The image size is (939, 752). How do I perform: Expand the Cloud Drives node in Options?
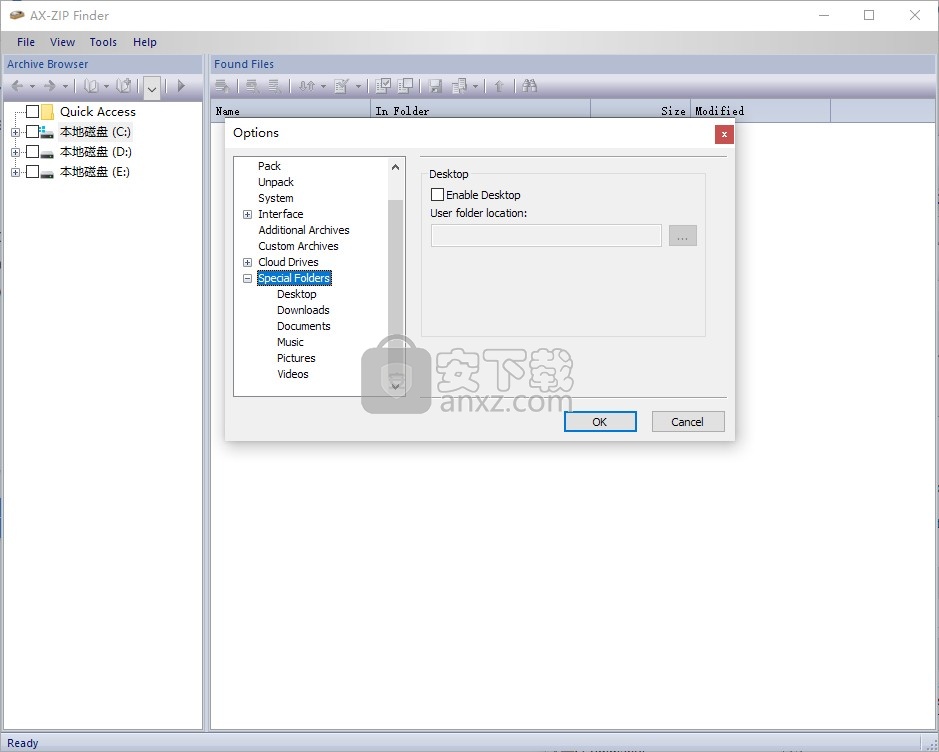click(247, 262)
